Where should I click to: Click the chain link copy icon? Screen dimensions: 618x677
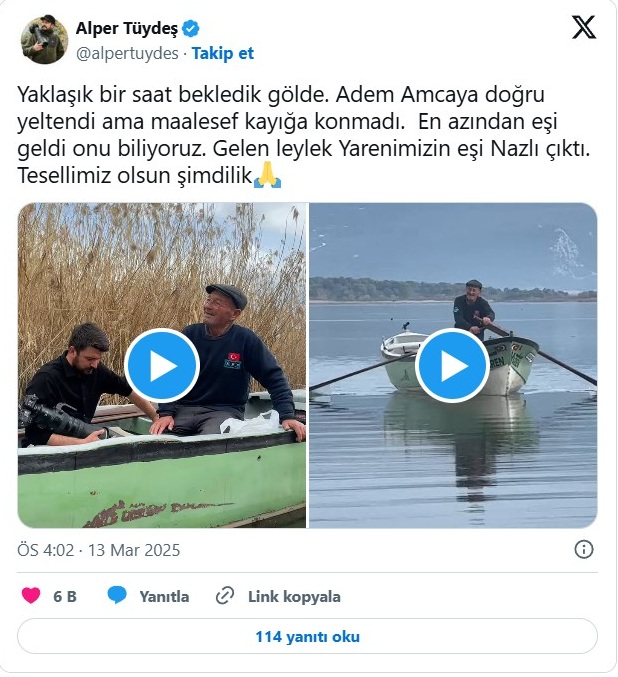[225, 596]
